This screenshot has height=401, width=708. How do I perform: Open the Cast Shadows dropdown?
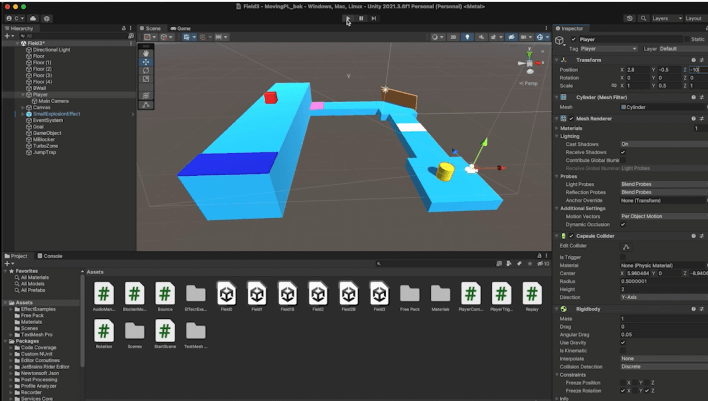point(662,144)
